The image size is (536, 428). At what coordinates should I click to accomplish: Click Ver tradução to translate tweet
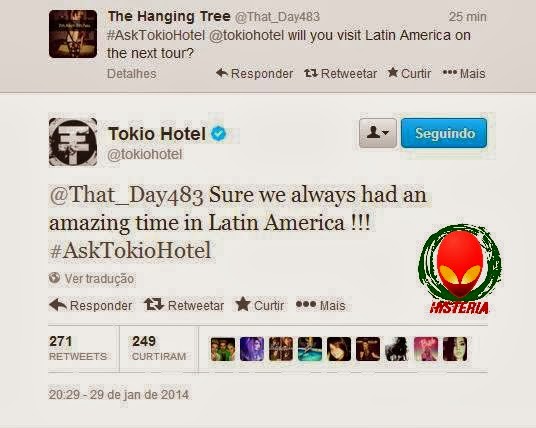coord(91,278)
